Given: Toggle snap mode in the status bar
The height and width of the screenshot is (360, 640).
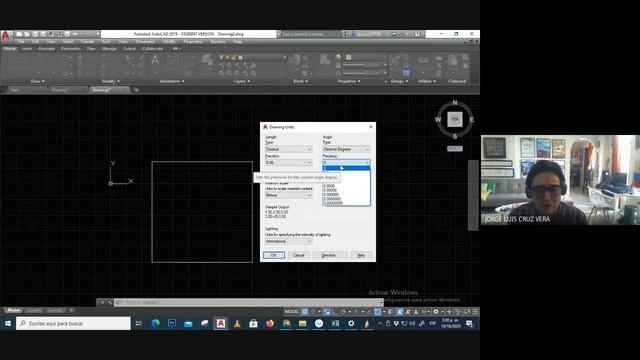Looking at the screenshot, I should [x=313, y=312].
